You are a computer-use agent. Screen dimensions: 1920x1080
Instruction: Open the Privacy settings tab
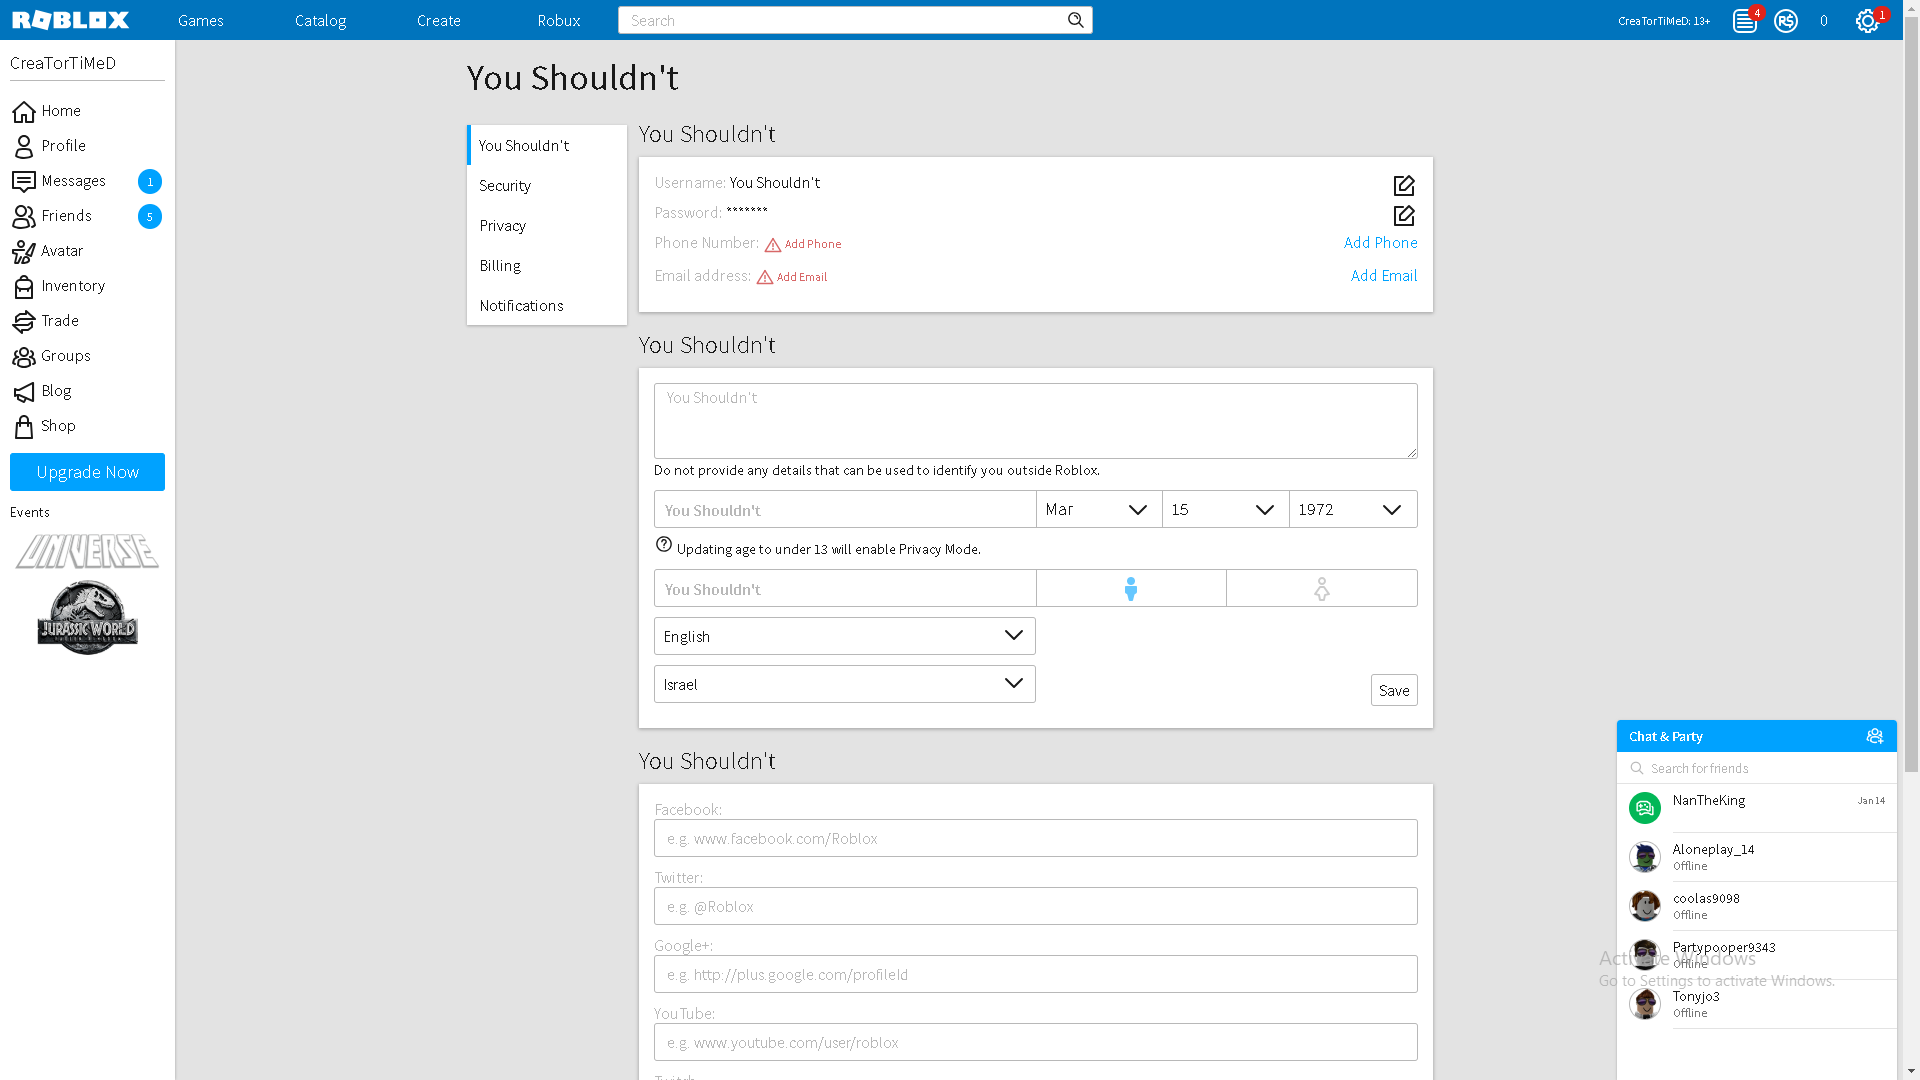pos(547,225)
